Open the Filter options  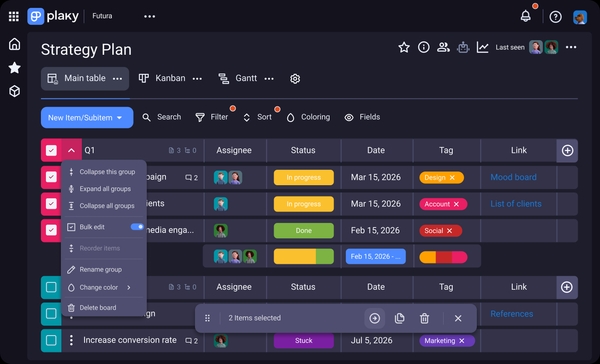[212, 117]
